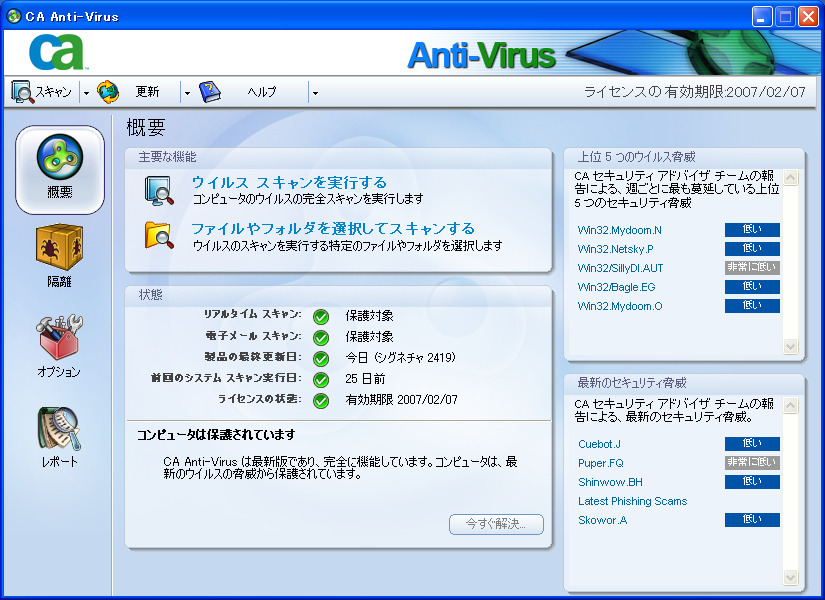This screenshot has width=825, height=600.
Task: Click scroll-up arrow in 最新のセキュリティ脅威 panel
Action: tap(790, 405)
